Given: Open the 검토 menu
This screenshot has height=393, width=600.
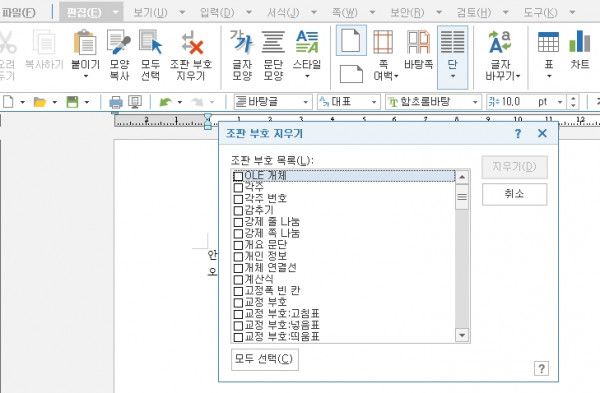Looking at the screenshot, I should click(x=474, y=13).
